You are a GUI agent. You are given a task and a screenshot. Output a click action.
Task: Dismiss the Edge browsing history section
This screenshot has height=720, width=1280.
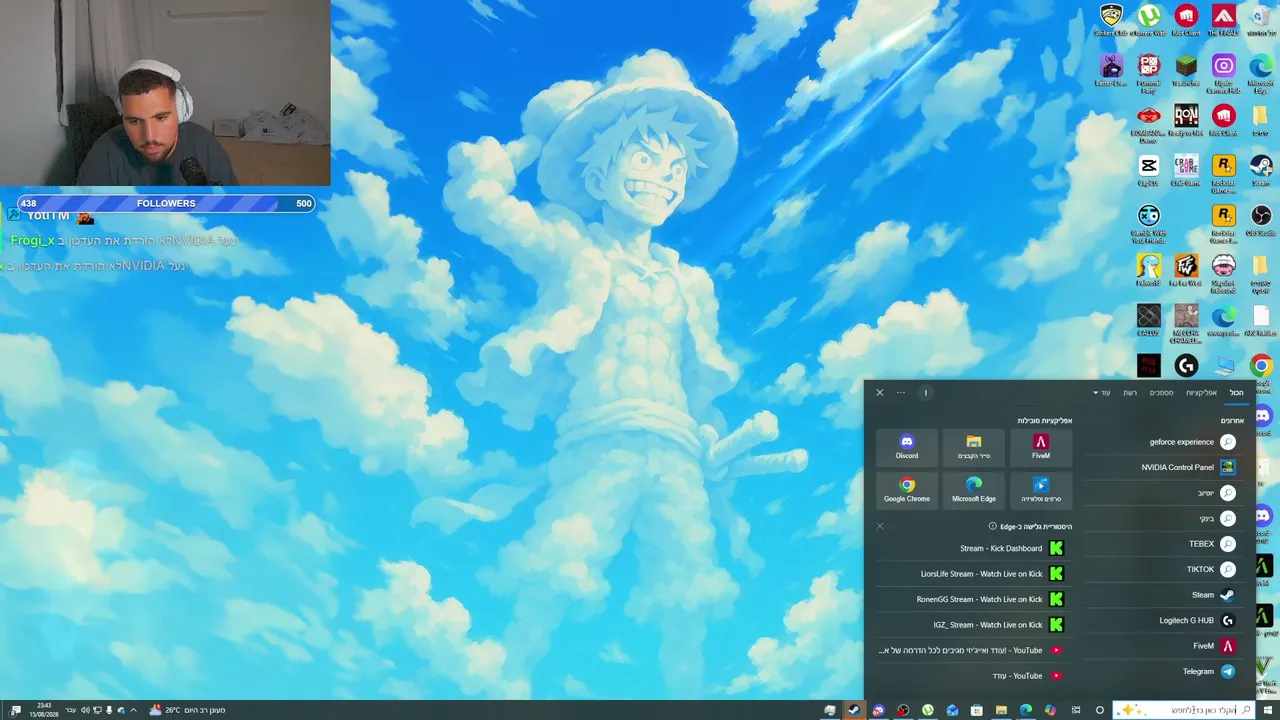click(x=880, y=526)
